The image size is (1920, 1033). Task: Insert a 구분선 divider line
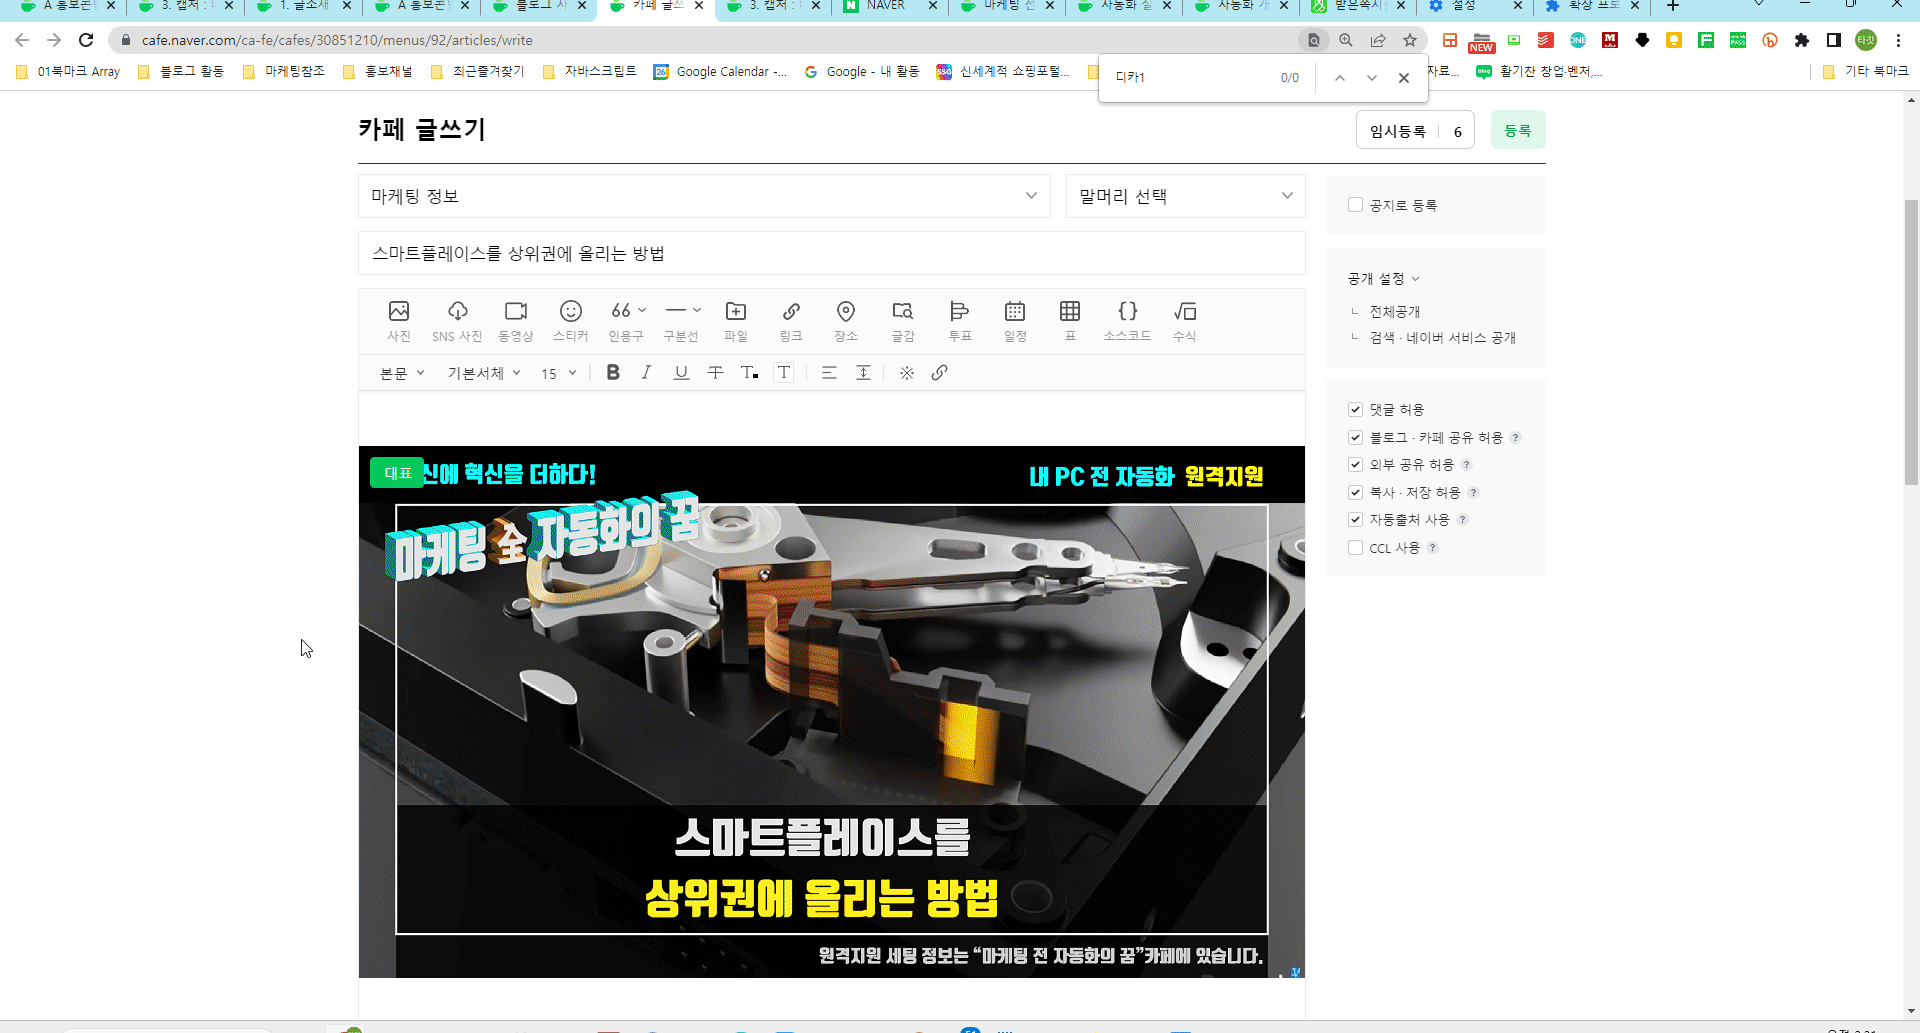[x=677, y=321]
